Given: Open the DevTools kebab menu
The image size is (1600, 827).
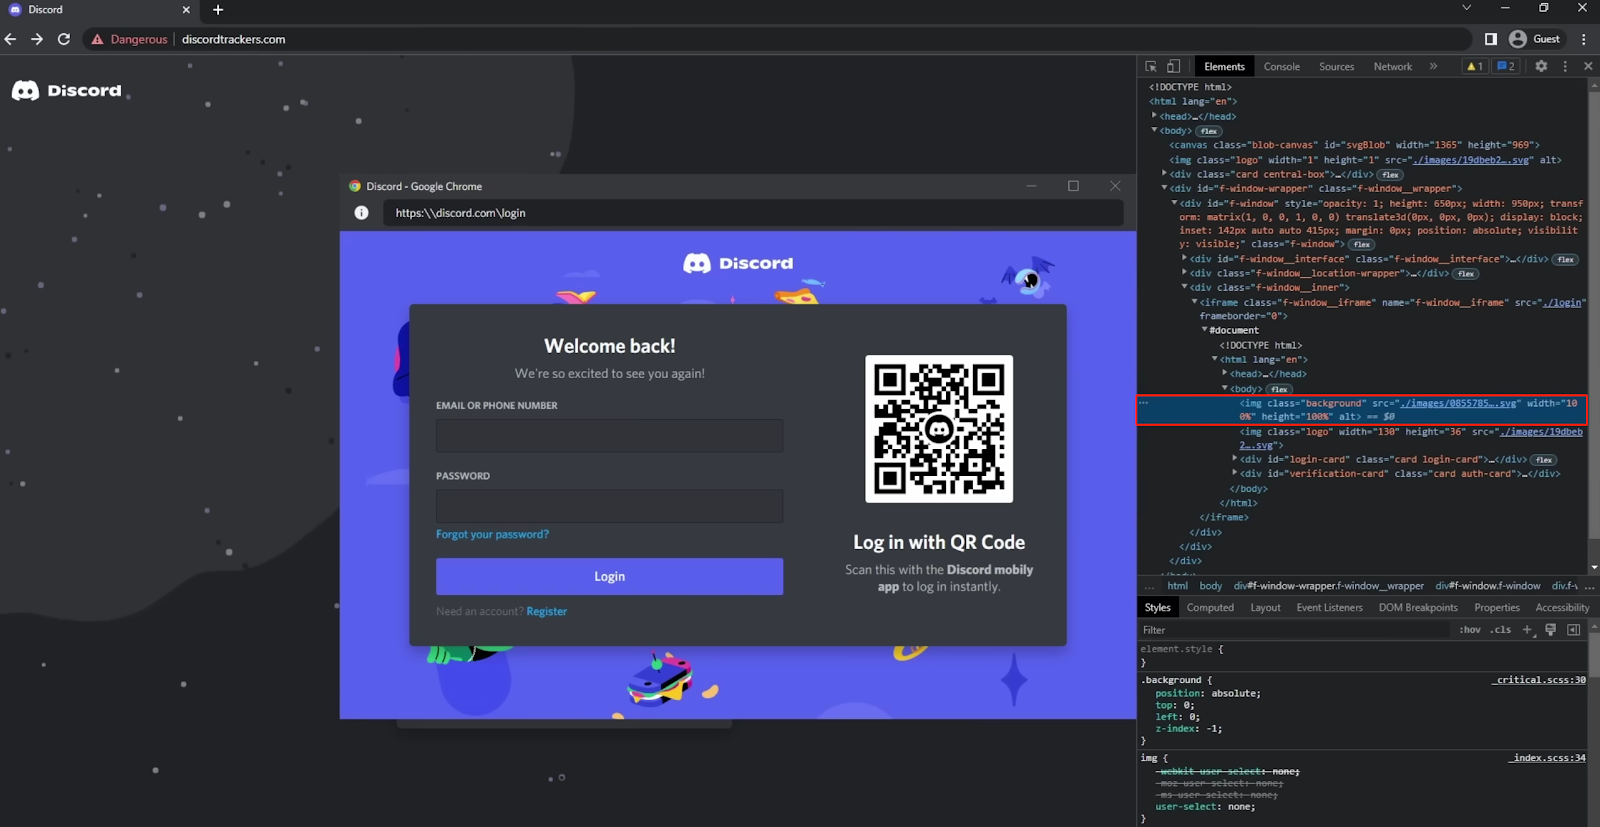Looking at the screenshot, I should pos(1565,66).
